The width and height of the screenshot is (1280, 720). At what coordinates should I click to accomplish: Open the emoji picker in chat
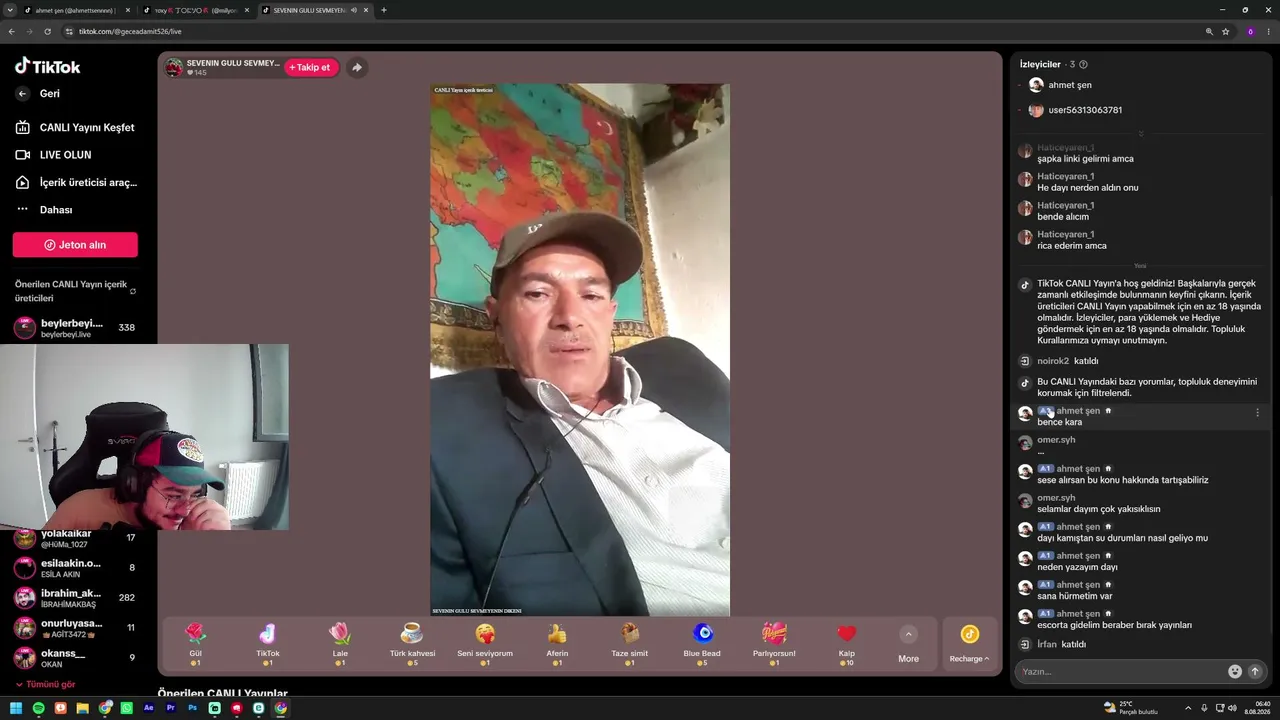click(1235, 671)
